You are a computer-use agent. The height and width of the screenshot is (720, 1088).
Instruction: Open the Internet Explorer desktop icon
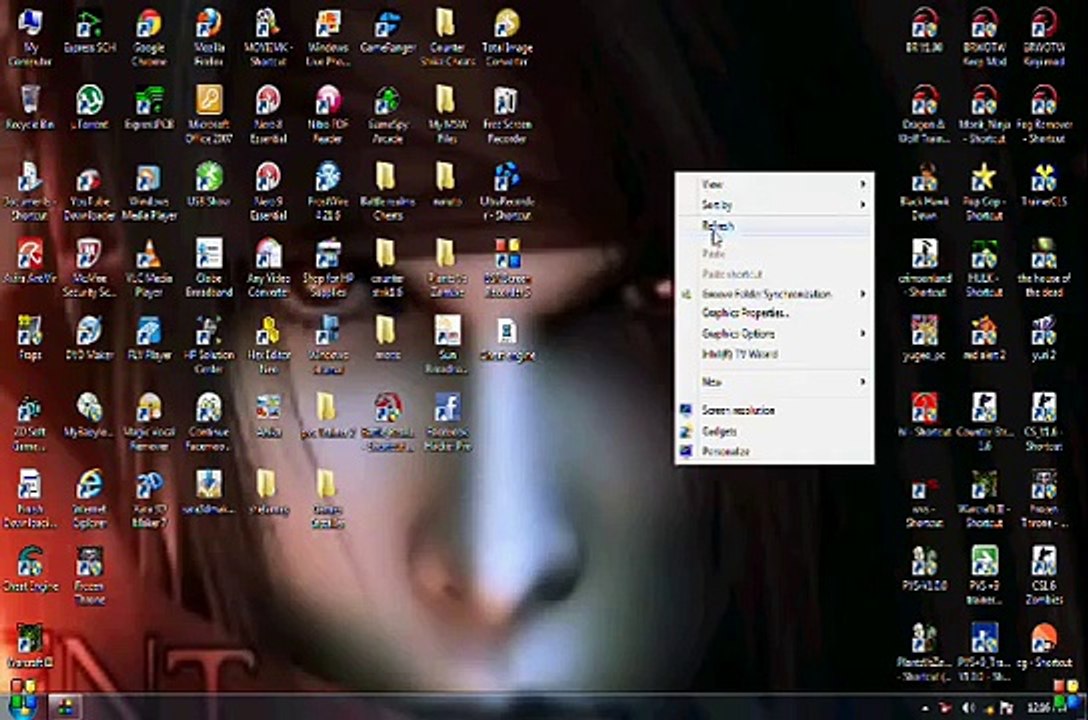pos(90,486)
